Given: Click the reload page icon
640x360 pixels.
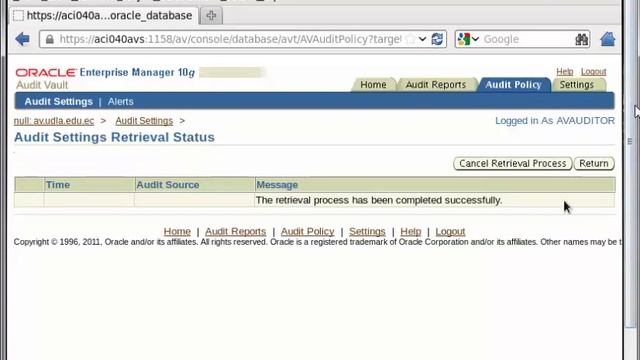Looking at the screenshot, I should pyautogui.click(x=437, y=39).
